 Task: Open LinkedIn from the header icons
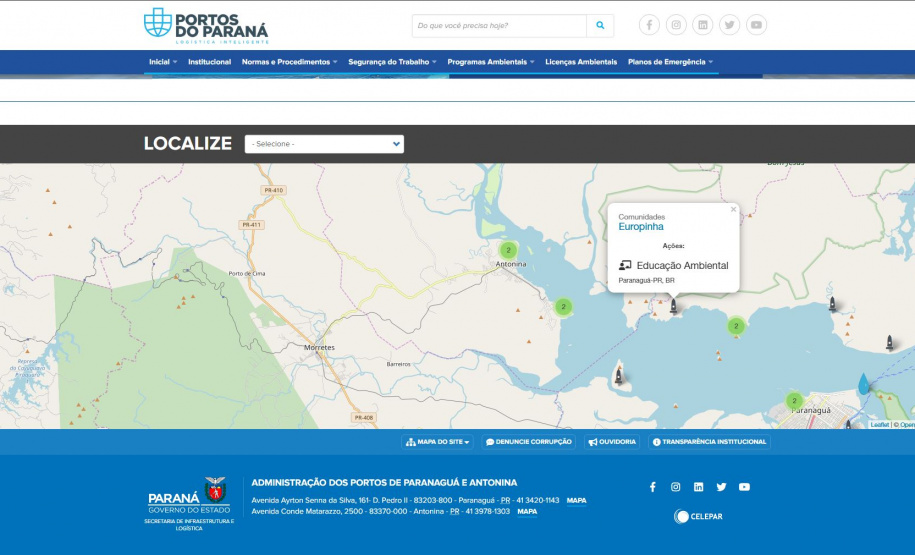click(703, 25)
